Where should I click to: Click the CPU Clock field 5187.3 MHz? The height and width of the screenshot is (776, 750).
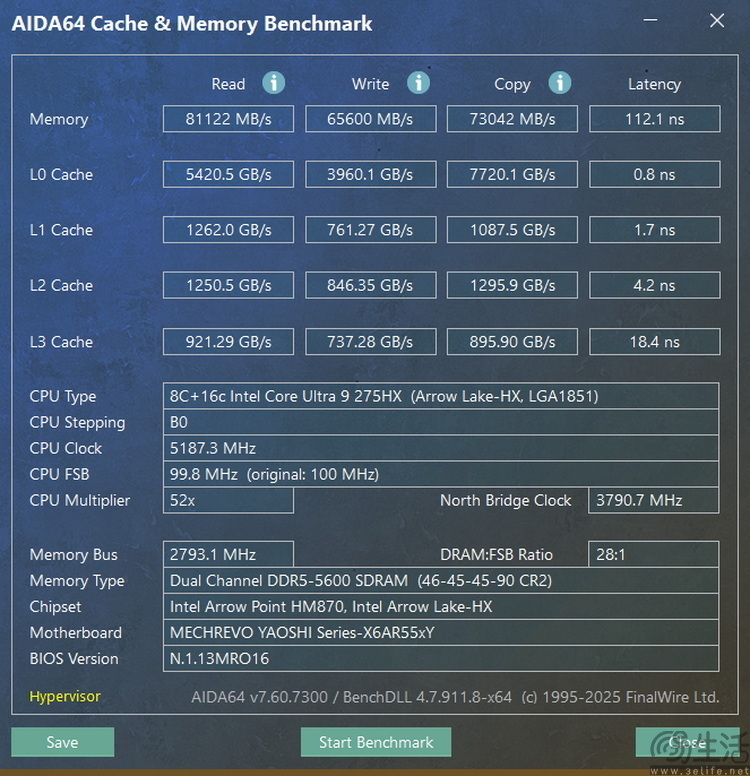[x=441, y=448]
